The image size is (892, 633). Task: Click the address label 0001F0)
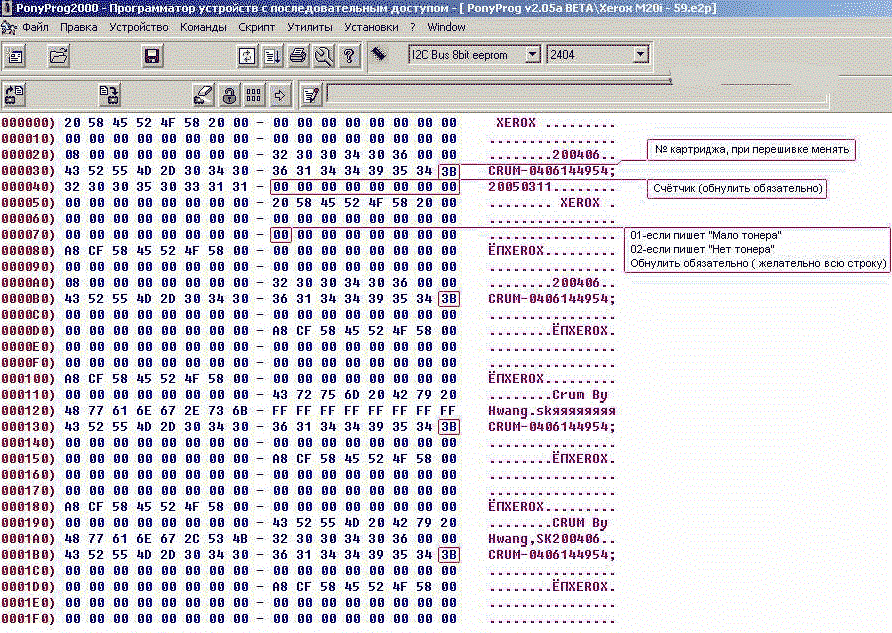[x=28, y=619]
